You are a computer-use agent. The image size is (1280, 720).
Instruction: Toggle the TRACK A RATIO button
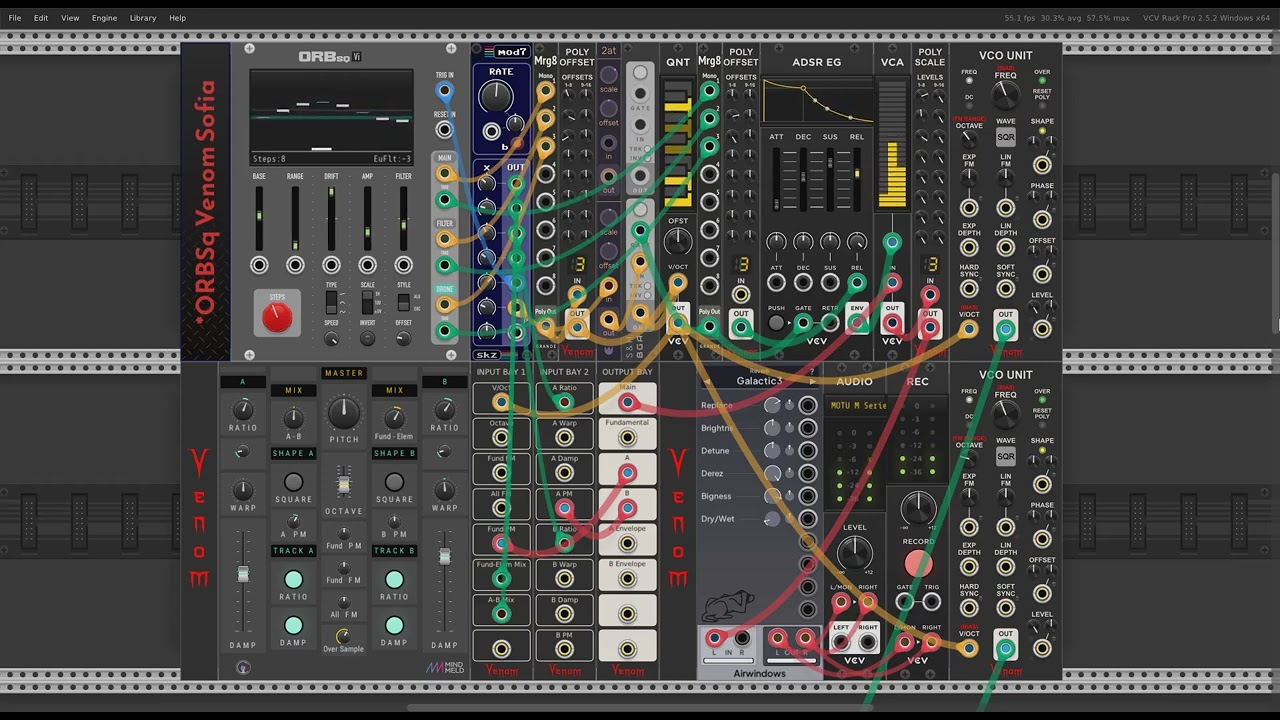click(x=293, y=580)
